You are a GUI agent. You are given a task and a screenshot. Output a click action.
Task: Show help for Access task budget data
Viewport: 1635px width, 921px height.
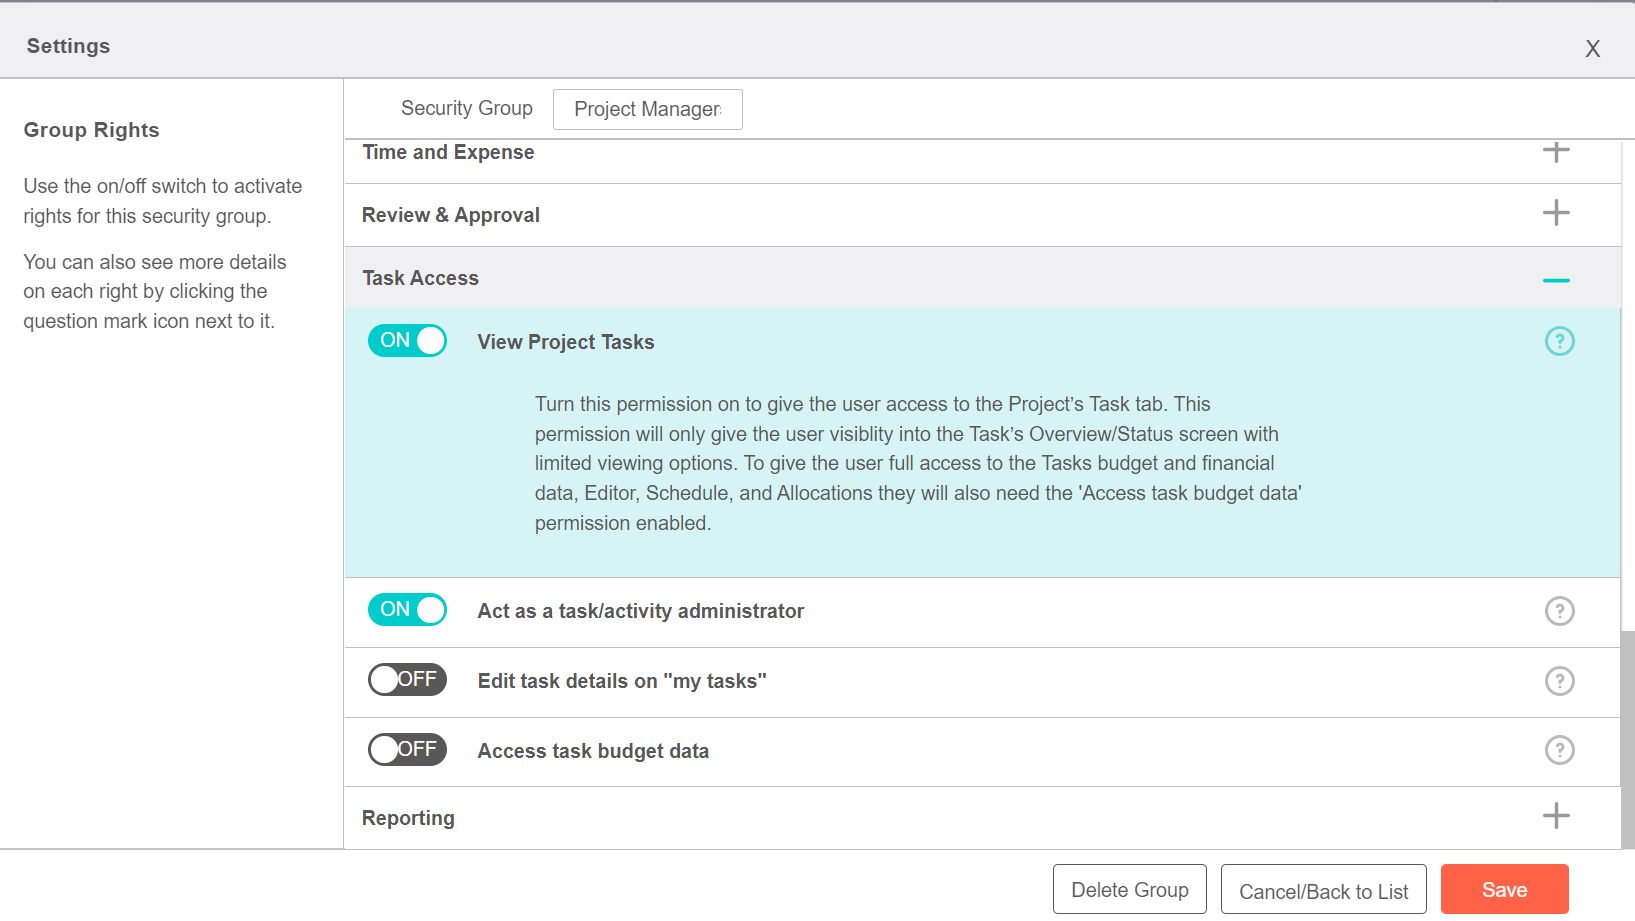pyautogui.click(x=1559, y=750)
